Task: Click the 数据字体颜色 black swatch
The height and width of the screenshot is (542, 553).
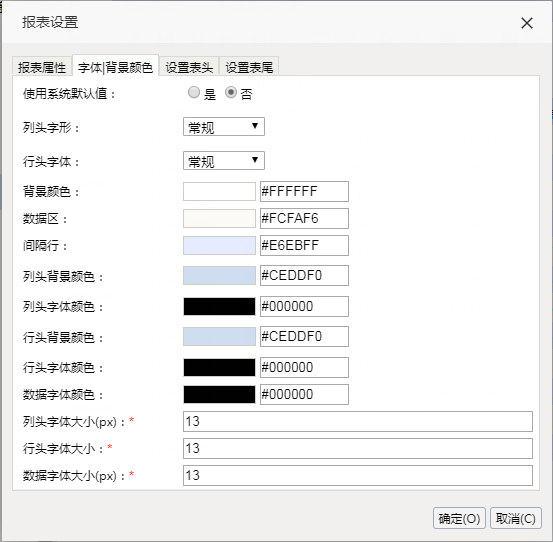Action: pyautogui.click(x=219, y=394)
